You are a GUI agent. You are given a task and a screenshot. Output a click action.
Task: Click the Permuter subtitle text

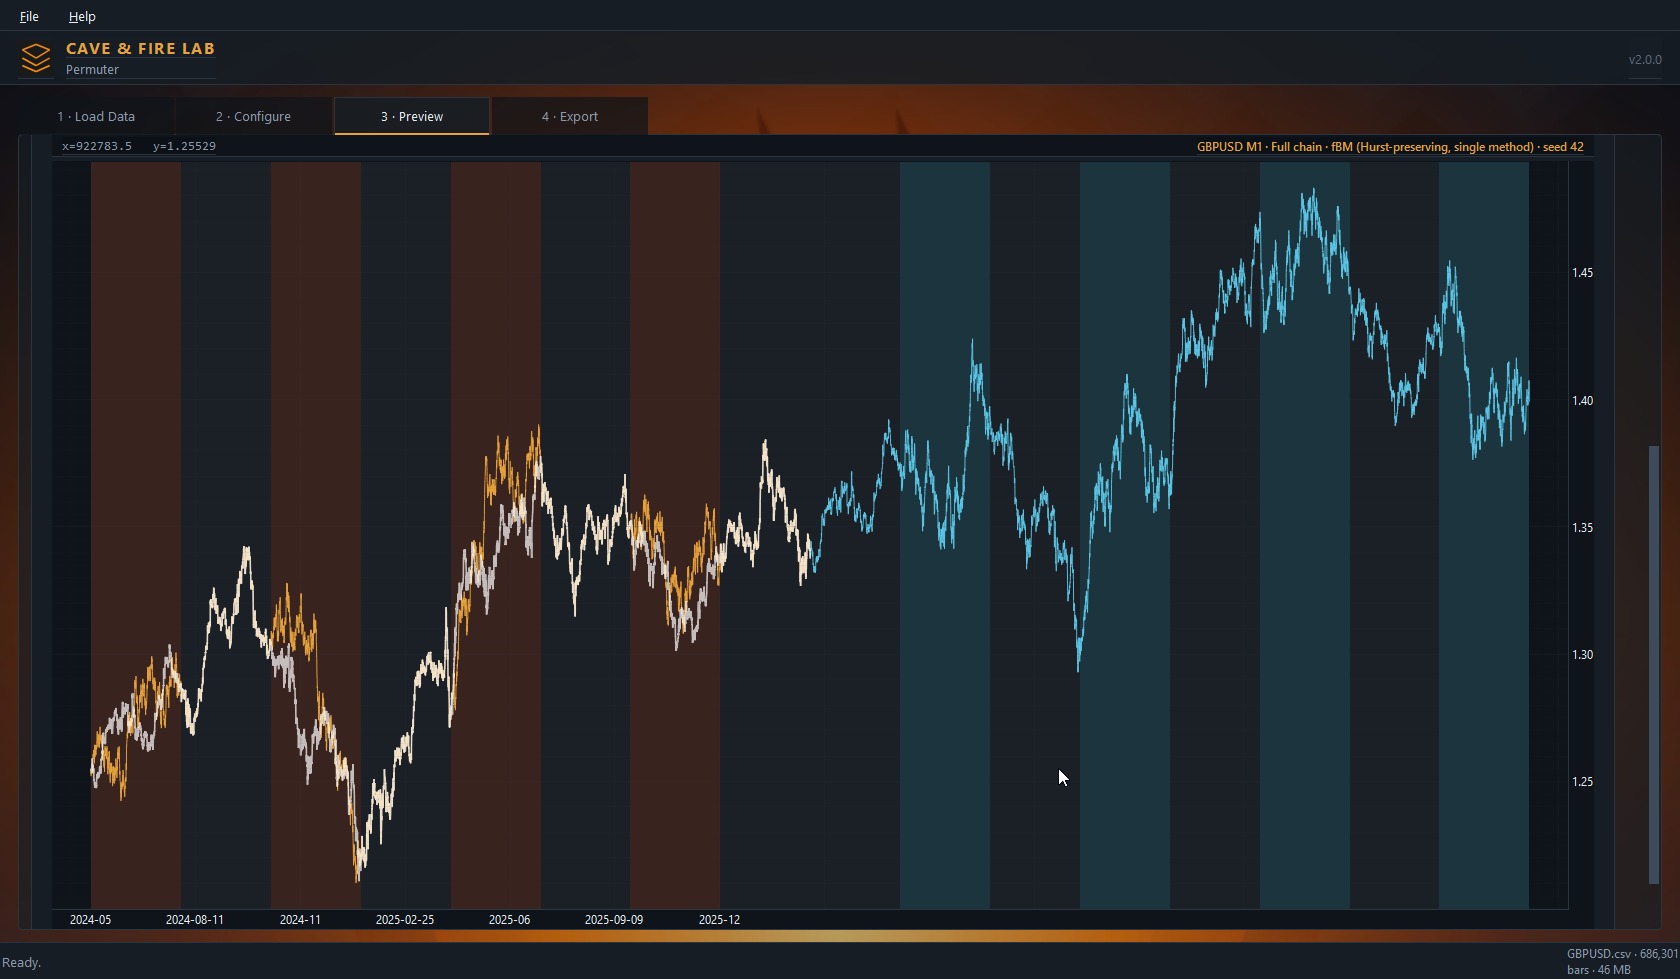click(92, 69)
